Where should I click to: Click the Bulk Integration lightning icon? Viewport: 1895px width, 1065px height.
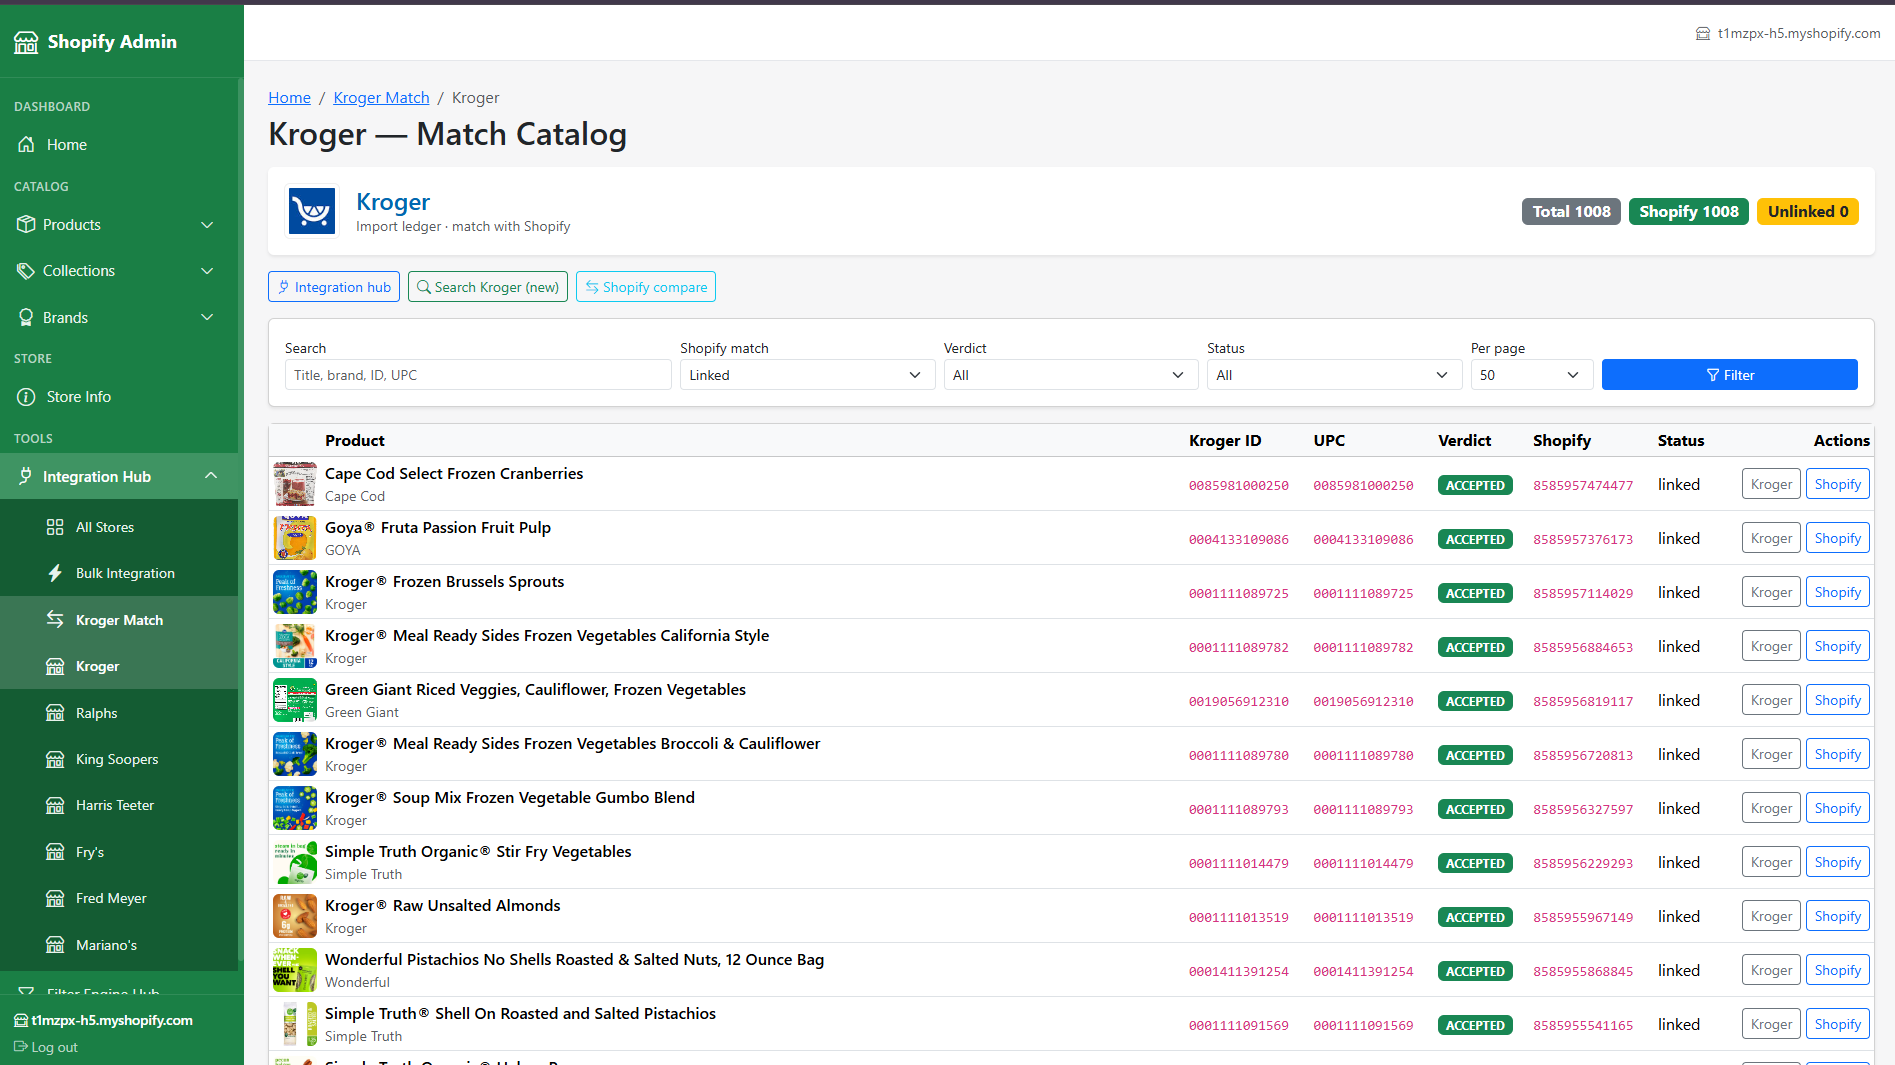(x=55, y=573)
